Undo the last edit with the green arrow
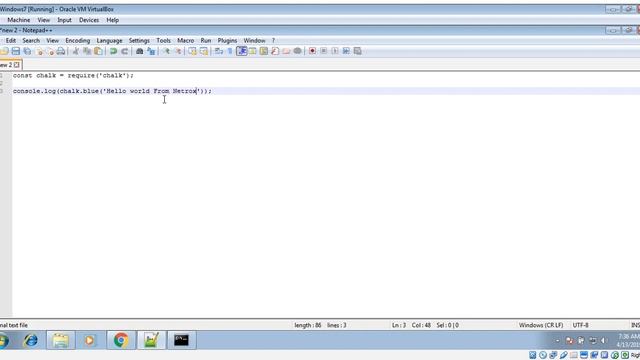This screenshot has height=360, width=640. [x=113, y=51]
